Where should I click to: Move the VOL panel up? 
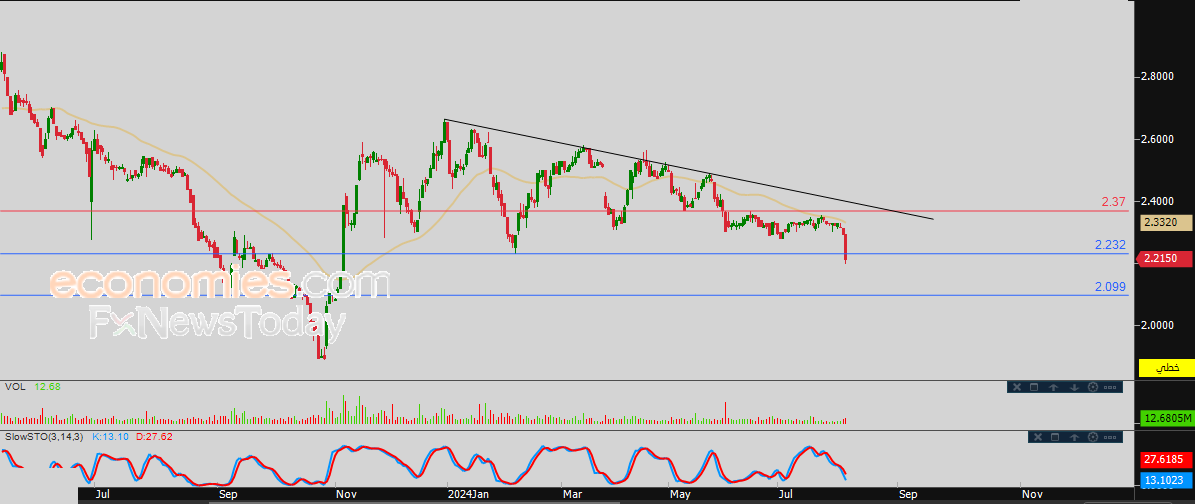click(x=1053, y=387)
